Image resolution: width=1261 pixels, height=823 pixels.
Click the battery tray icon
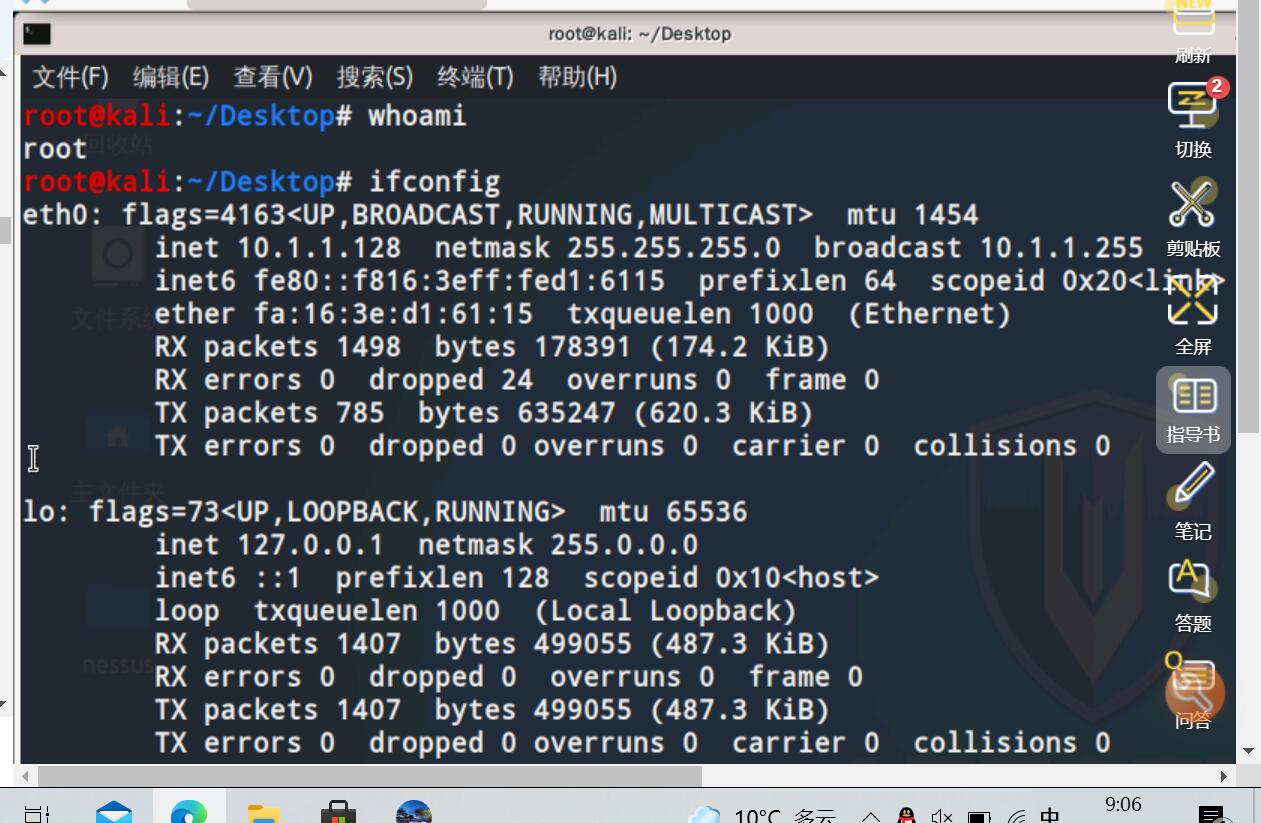[979, 817]
